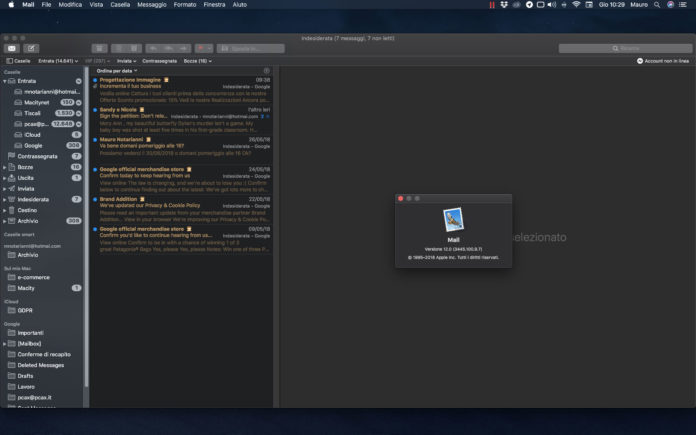This screenshot has height=435, width=696.
Task: Click the Cestino trash icon
Action: click(x=12, y=210)
